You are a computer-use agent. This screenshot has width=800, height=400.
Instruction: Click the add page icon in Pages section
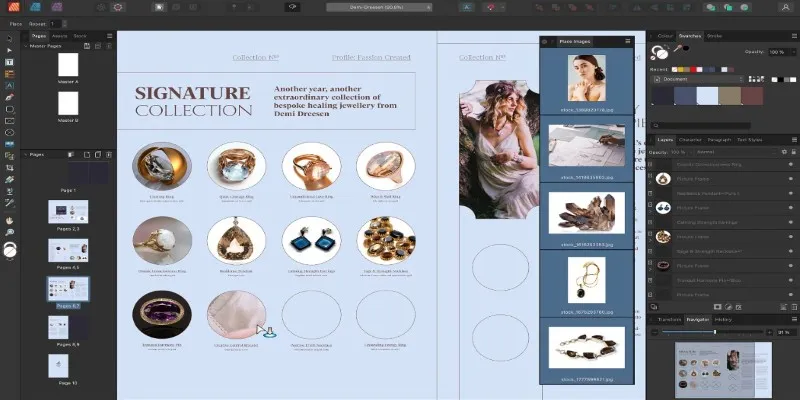click(x=87, y=155)
